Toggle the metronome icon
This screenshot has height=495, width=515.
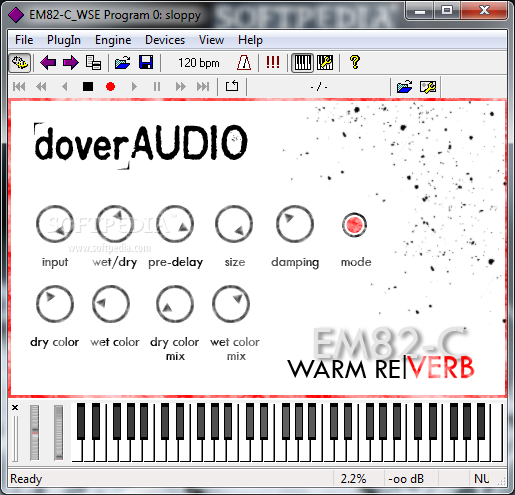point(244,63)
